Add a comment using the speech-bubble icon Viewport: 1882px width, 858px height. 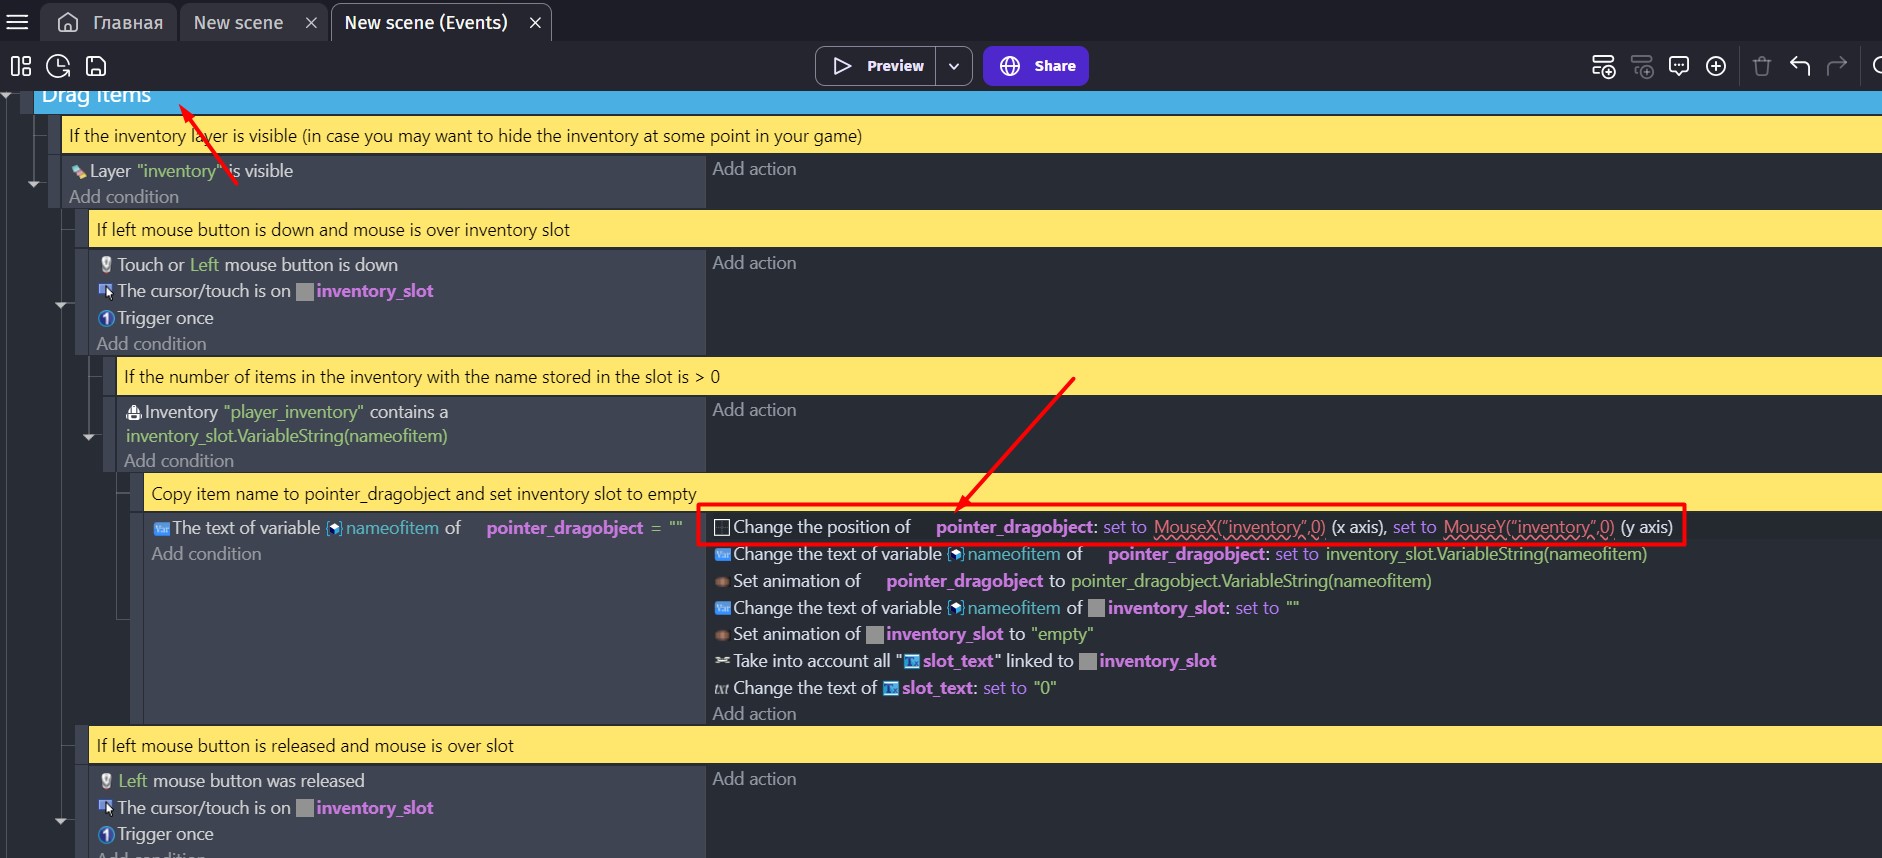(x=1679, y=66)
